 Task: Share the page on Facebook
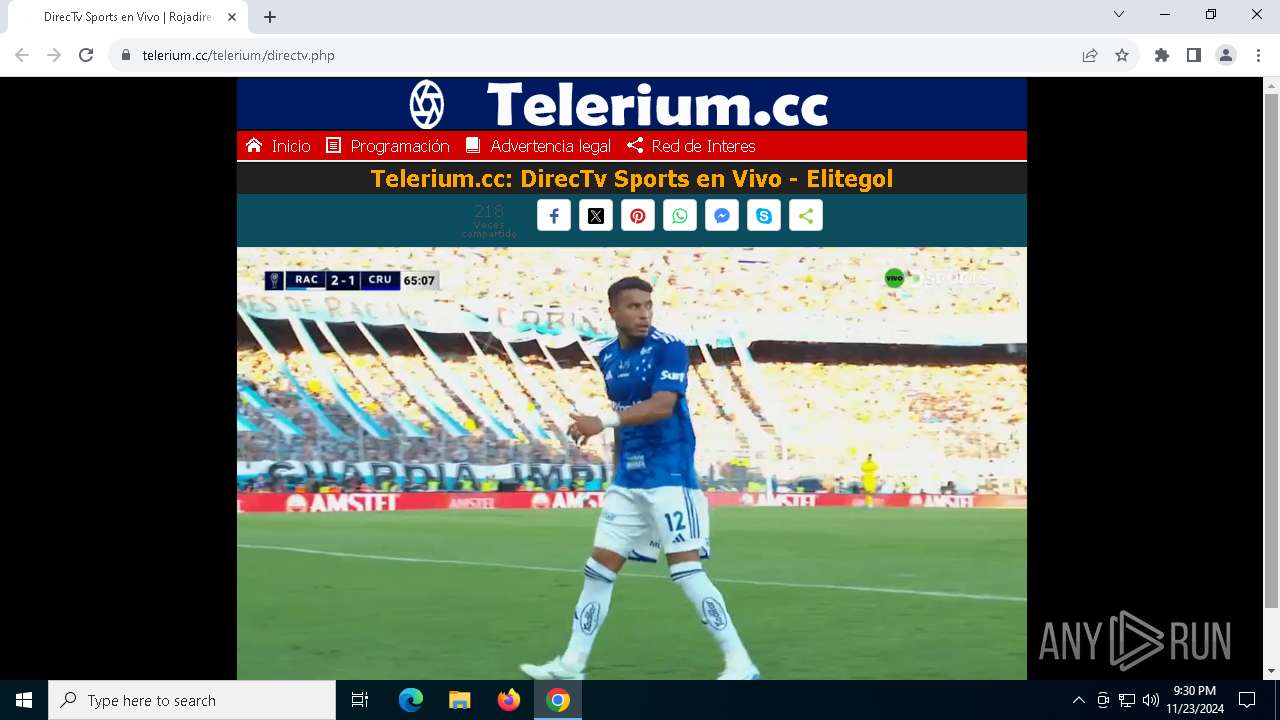click(554, 216)
